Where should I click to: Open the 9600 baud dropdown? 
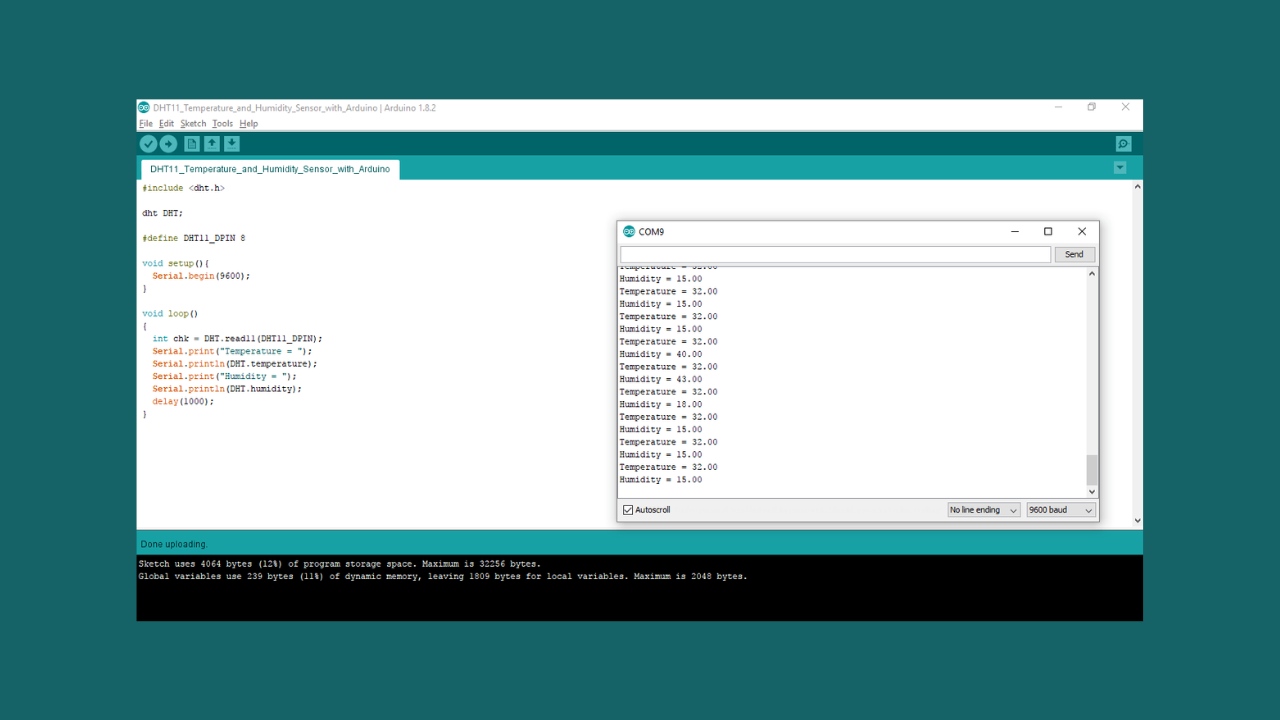pos(1061,510)
